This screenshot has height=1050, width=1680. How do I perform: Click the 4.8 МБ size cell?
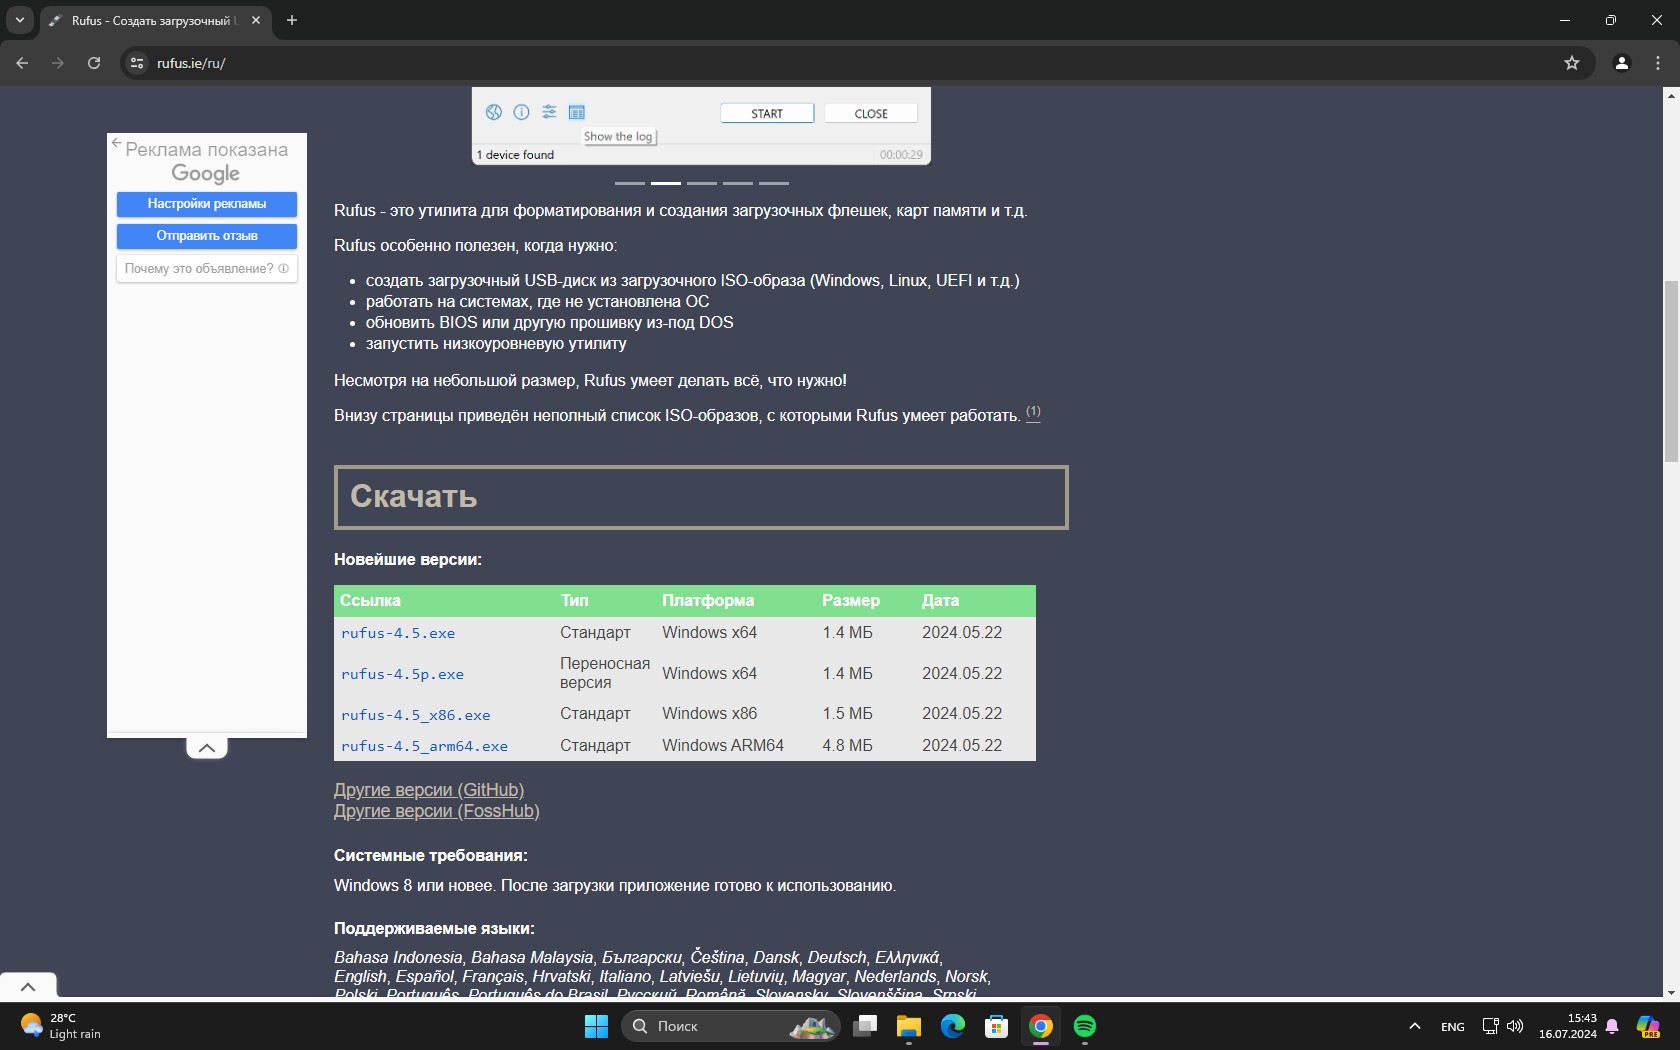pos(848,746)
